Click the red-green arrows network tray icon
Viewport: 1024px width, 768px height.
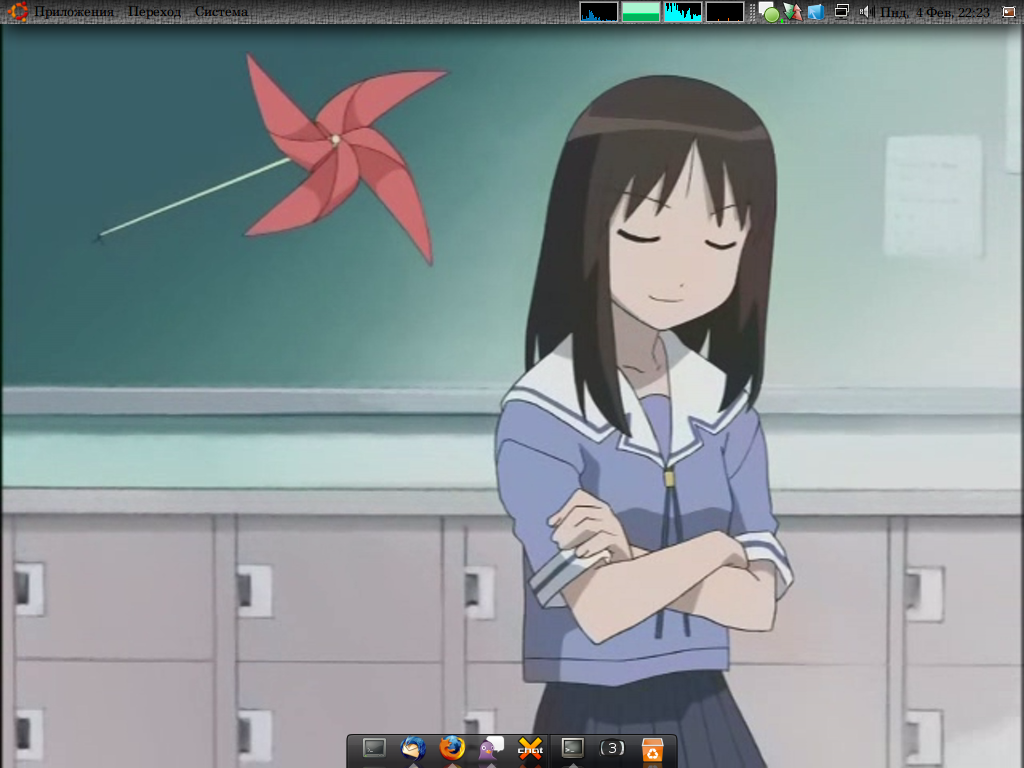[793, 12]
